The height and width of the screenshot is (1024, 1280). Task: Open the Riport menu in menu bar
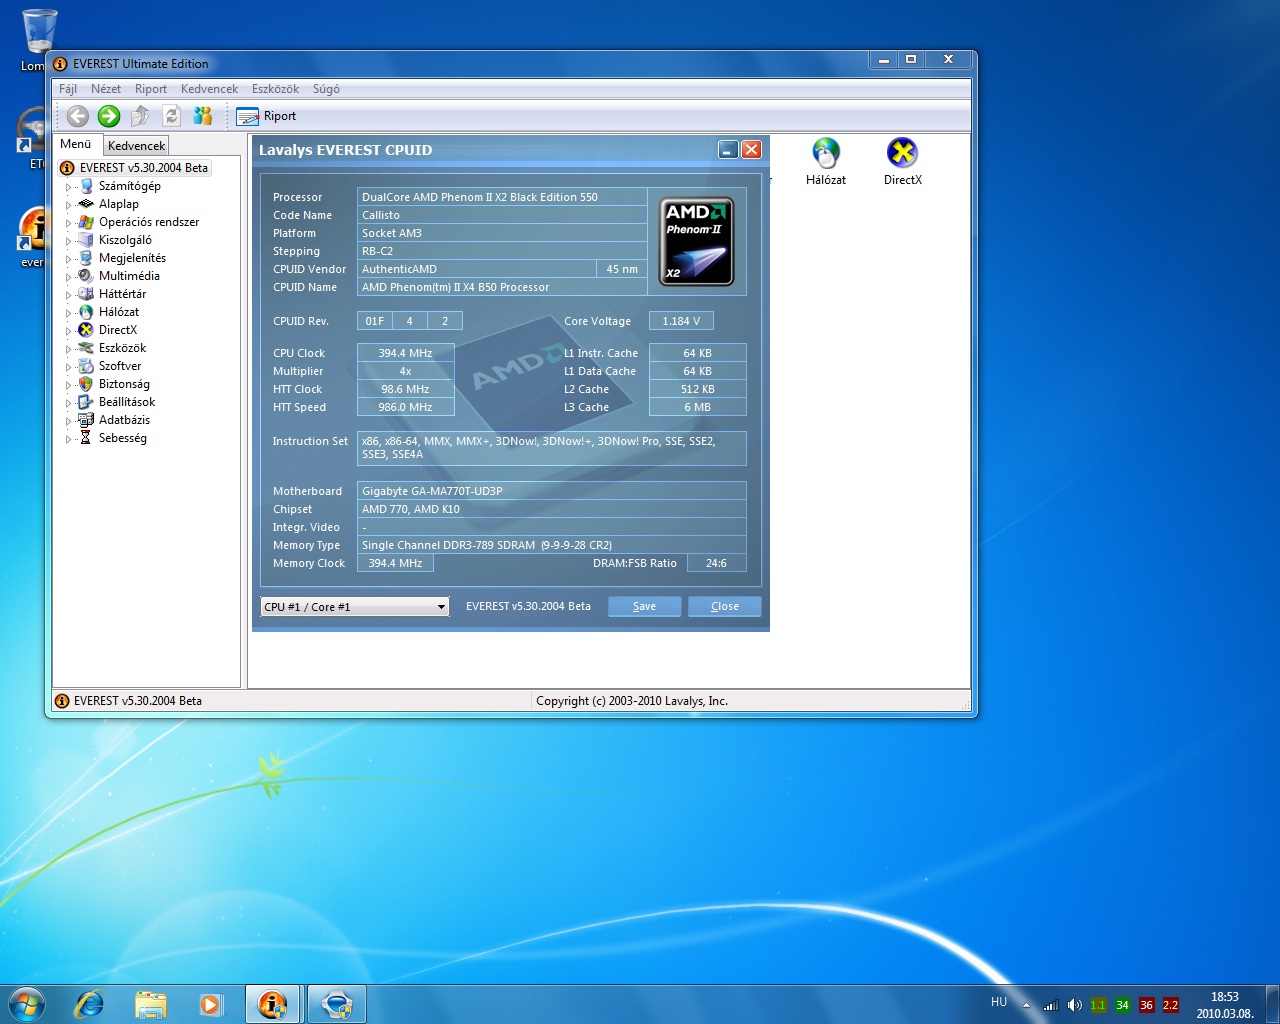(x=151, y=89)
